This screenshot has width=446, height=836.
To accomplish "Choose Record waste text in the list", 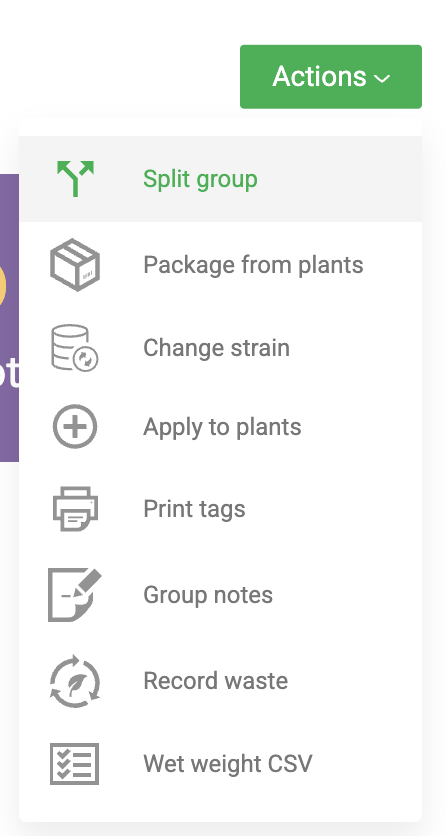I will (x=215, y=681).
